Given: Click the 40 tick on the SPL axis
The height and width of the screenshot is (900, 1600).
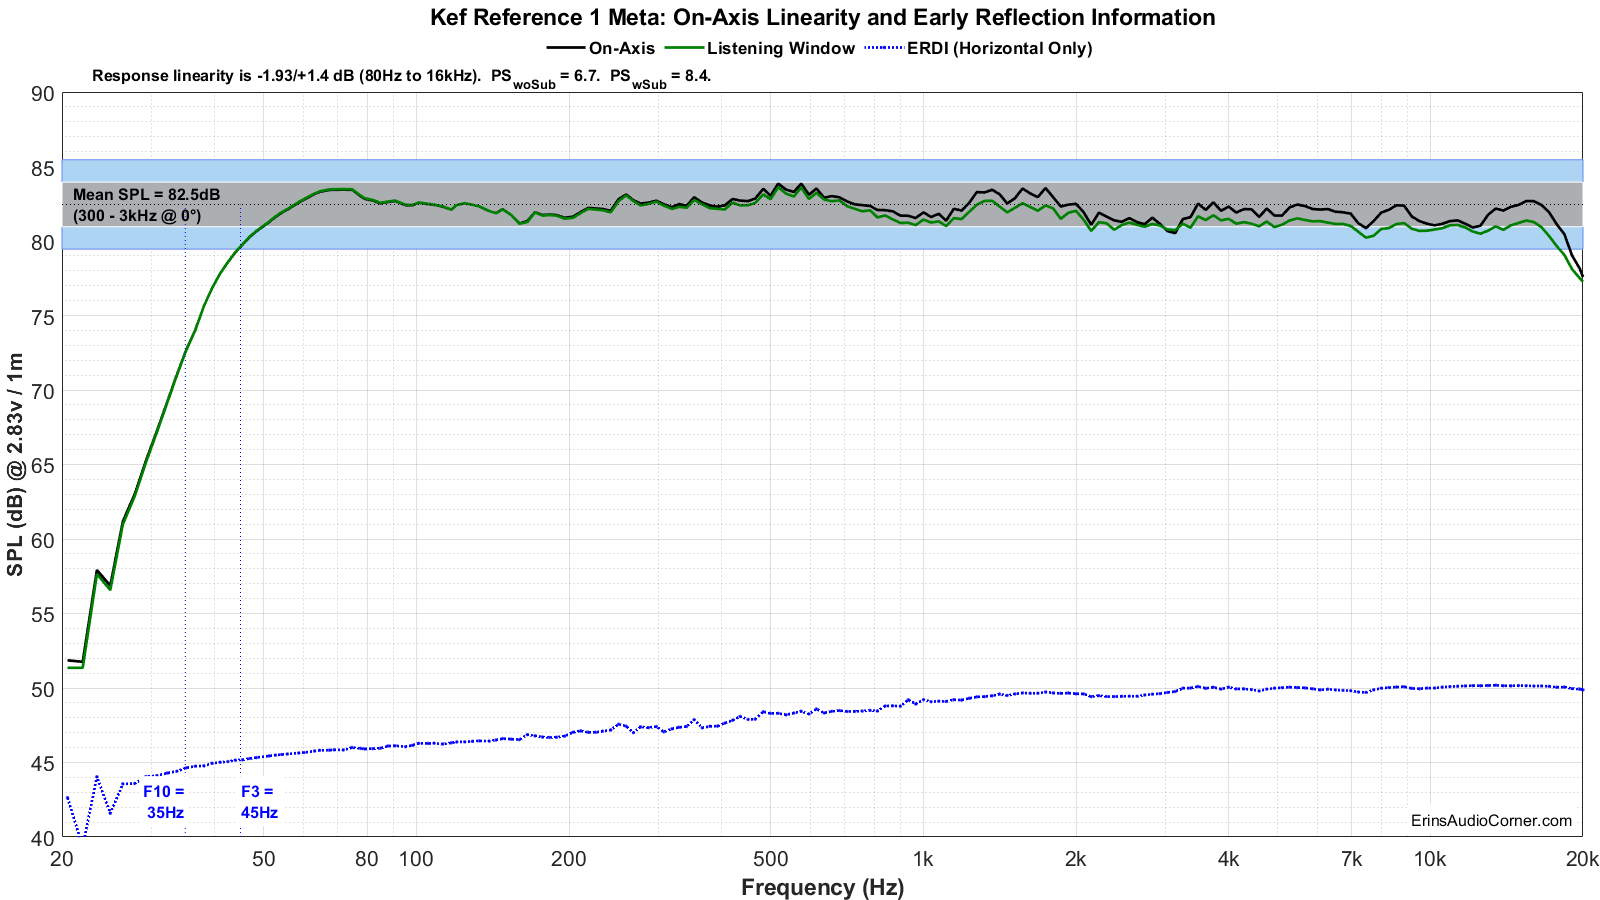Looking at the screenshot, I should [43, 838].
